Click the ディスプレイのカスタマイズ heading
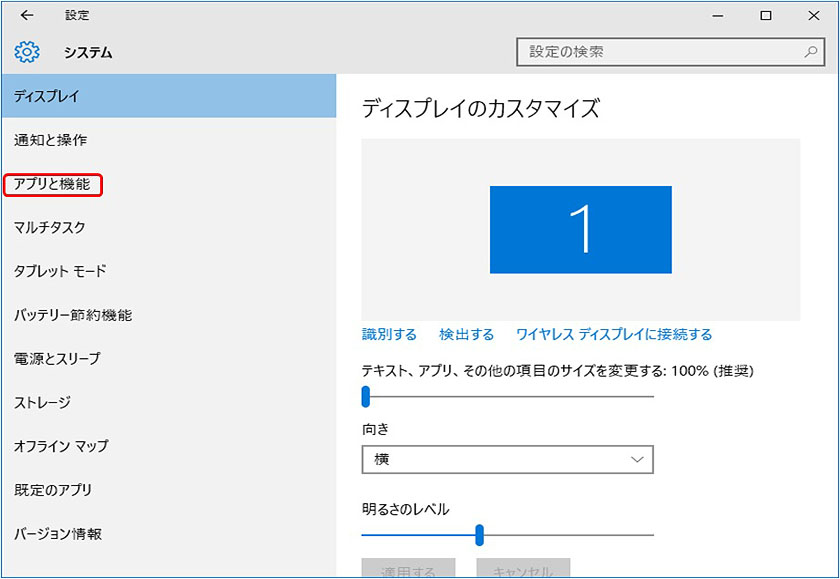Viewport: 840px width, 579px height. pyautogui.click(x=481, y=109)
